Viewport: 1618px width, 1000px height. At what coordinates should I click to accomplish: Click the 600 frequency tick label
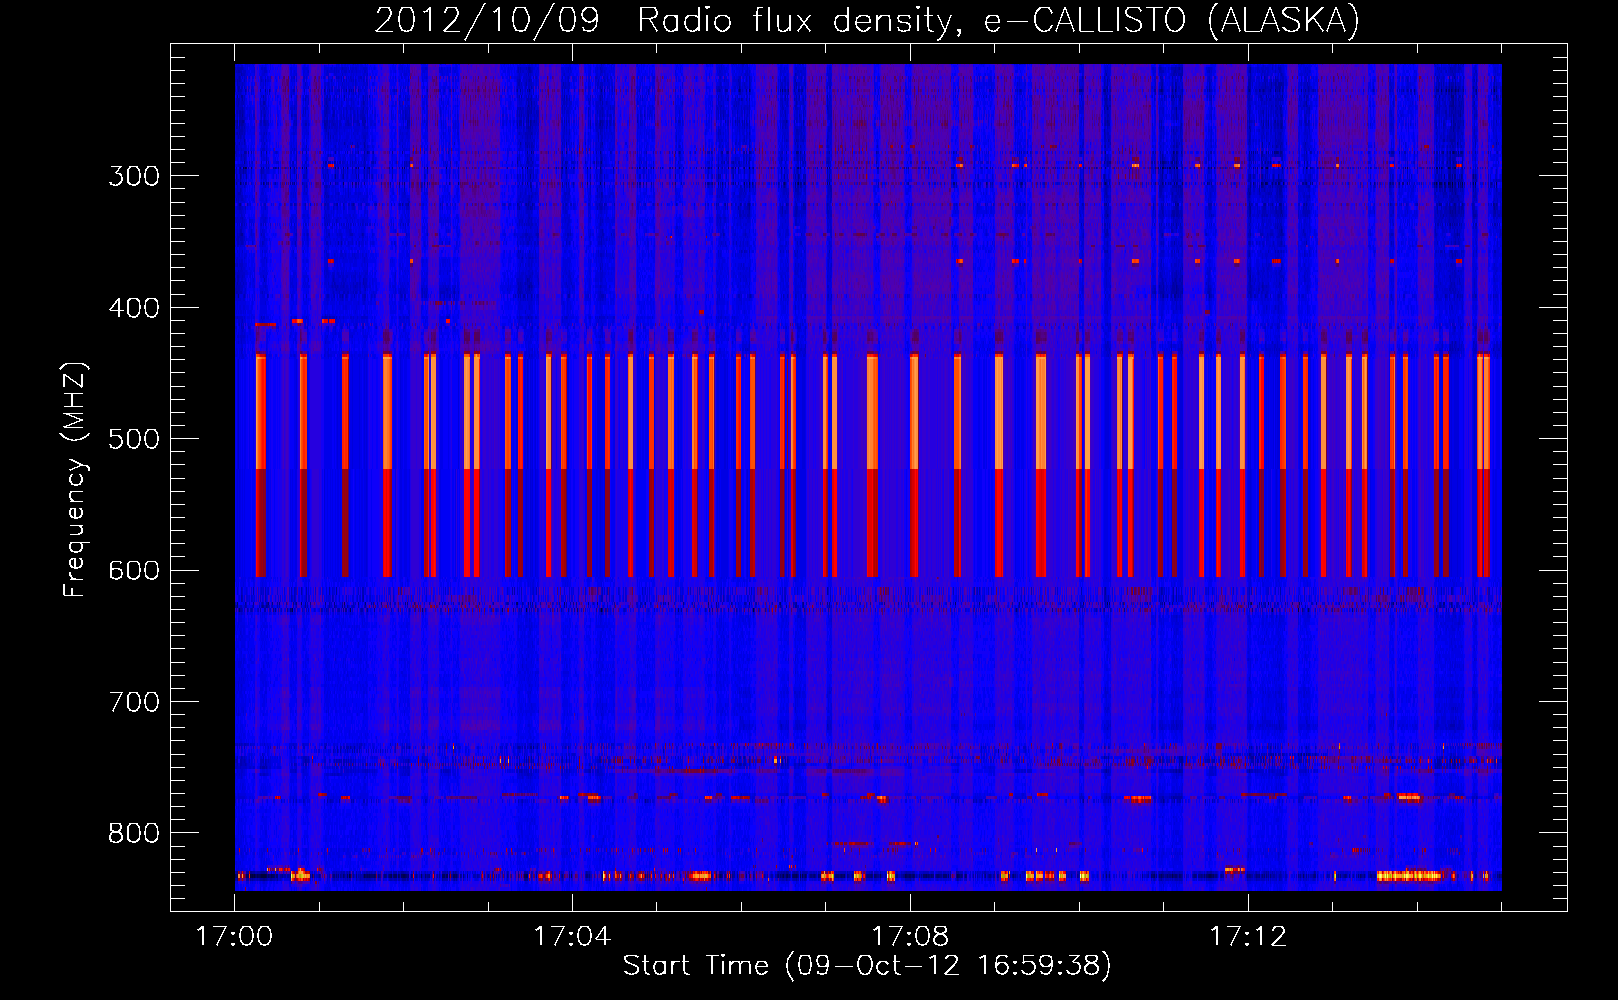point(134,571)
